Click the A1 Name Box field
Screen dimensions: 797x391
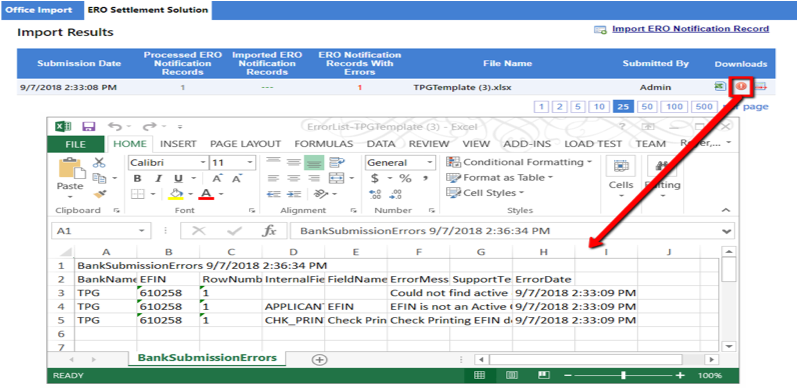(100, 231)
